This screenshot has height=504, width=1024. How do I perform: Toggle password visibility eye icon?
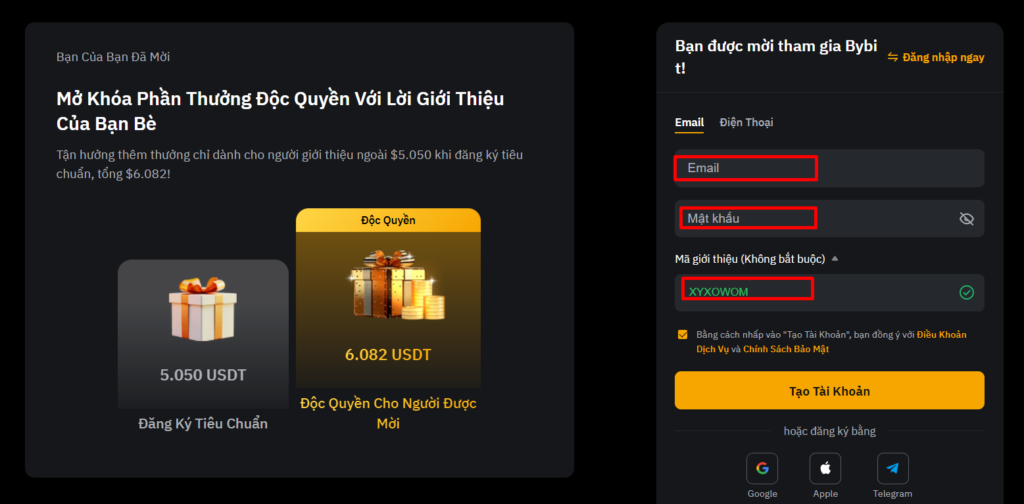(967, 219)
